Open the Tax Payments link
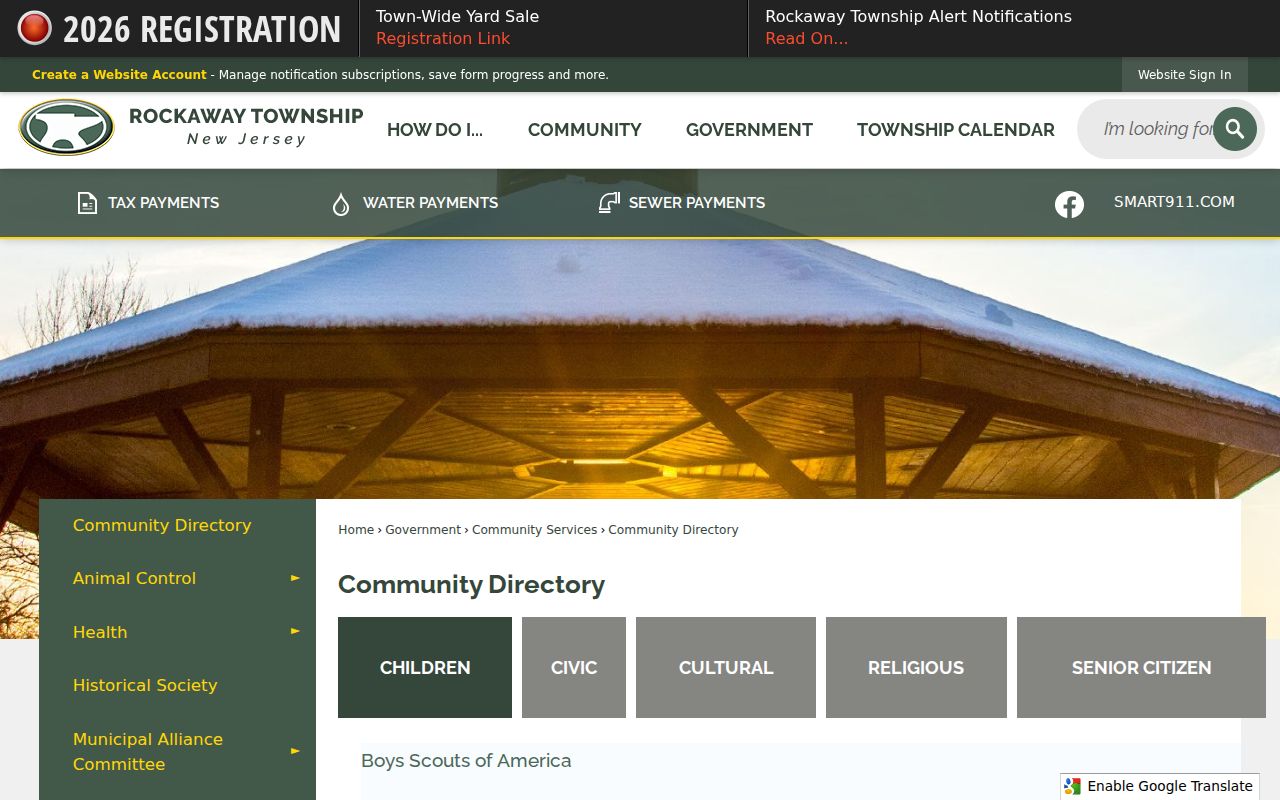 pos(164,203)
